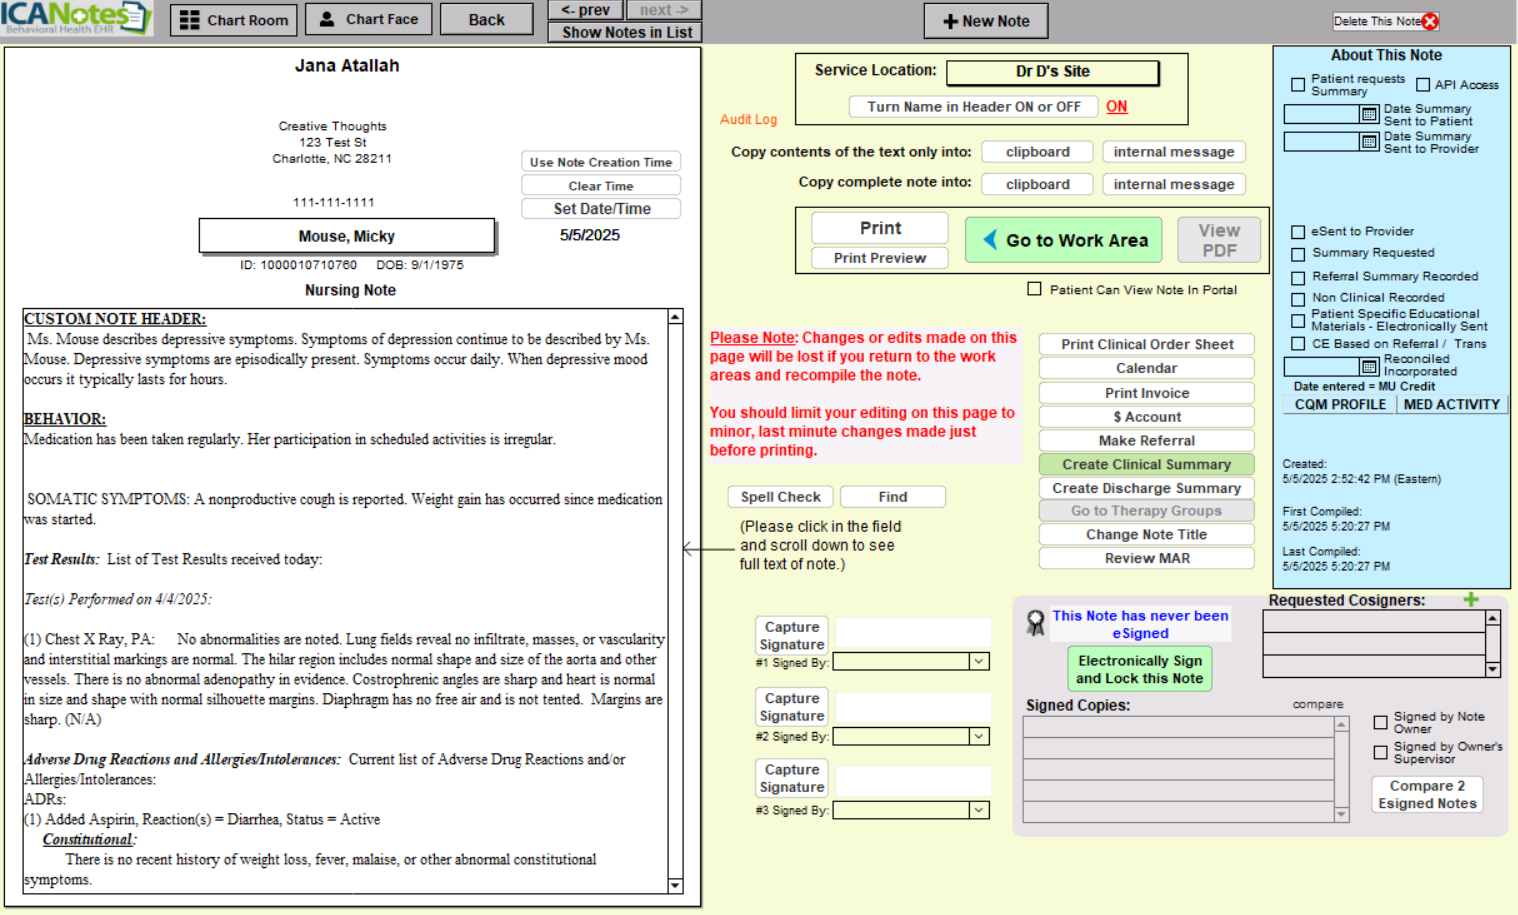Expand the #1 Signed By dropdown

(x=978, y=662)
